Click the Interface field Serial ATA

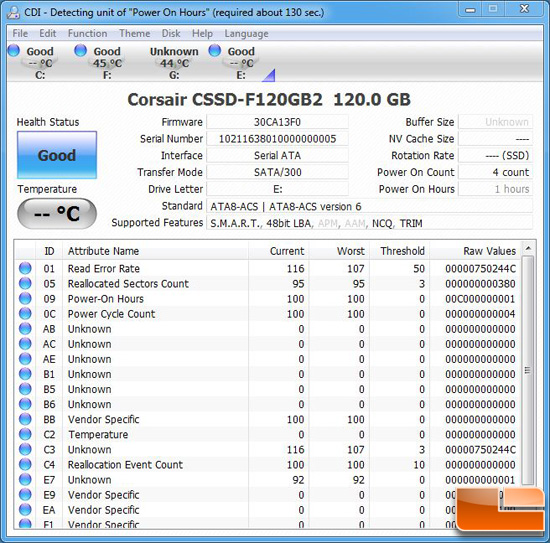coord(277,155)
